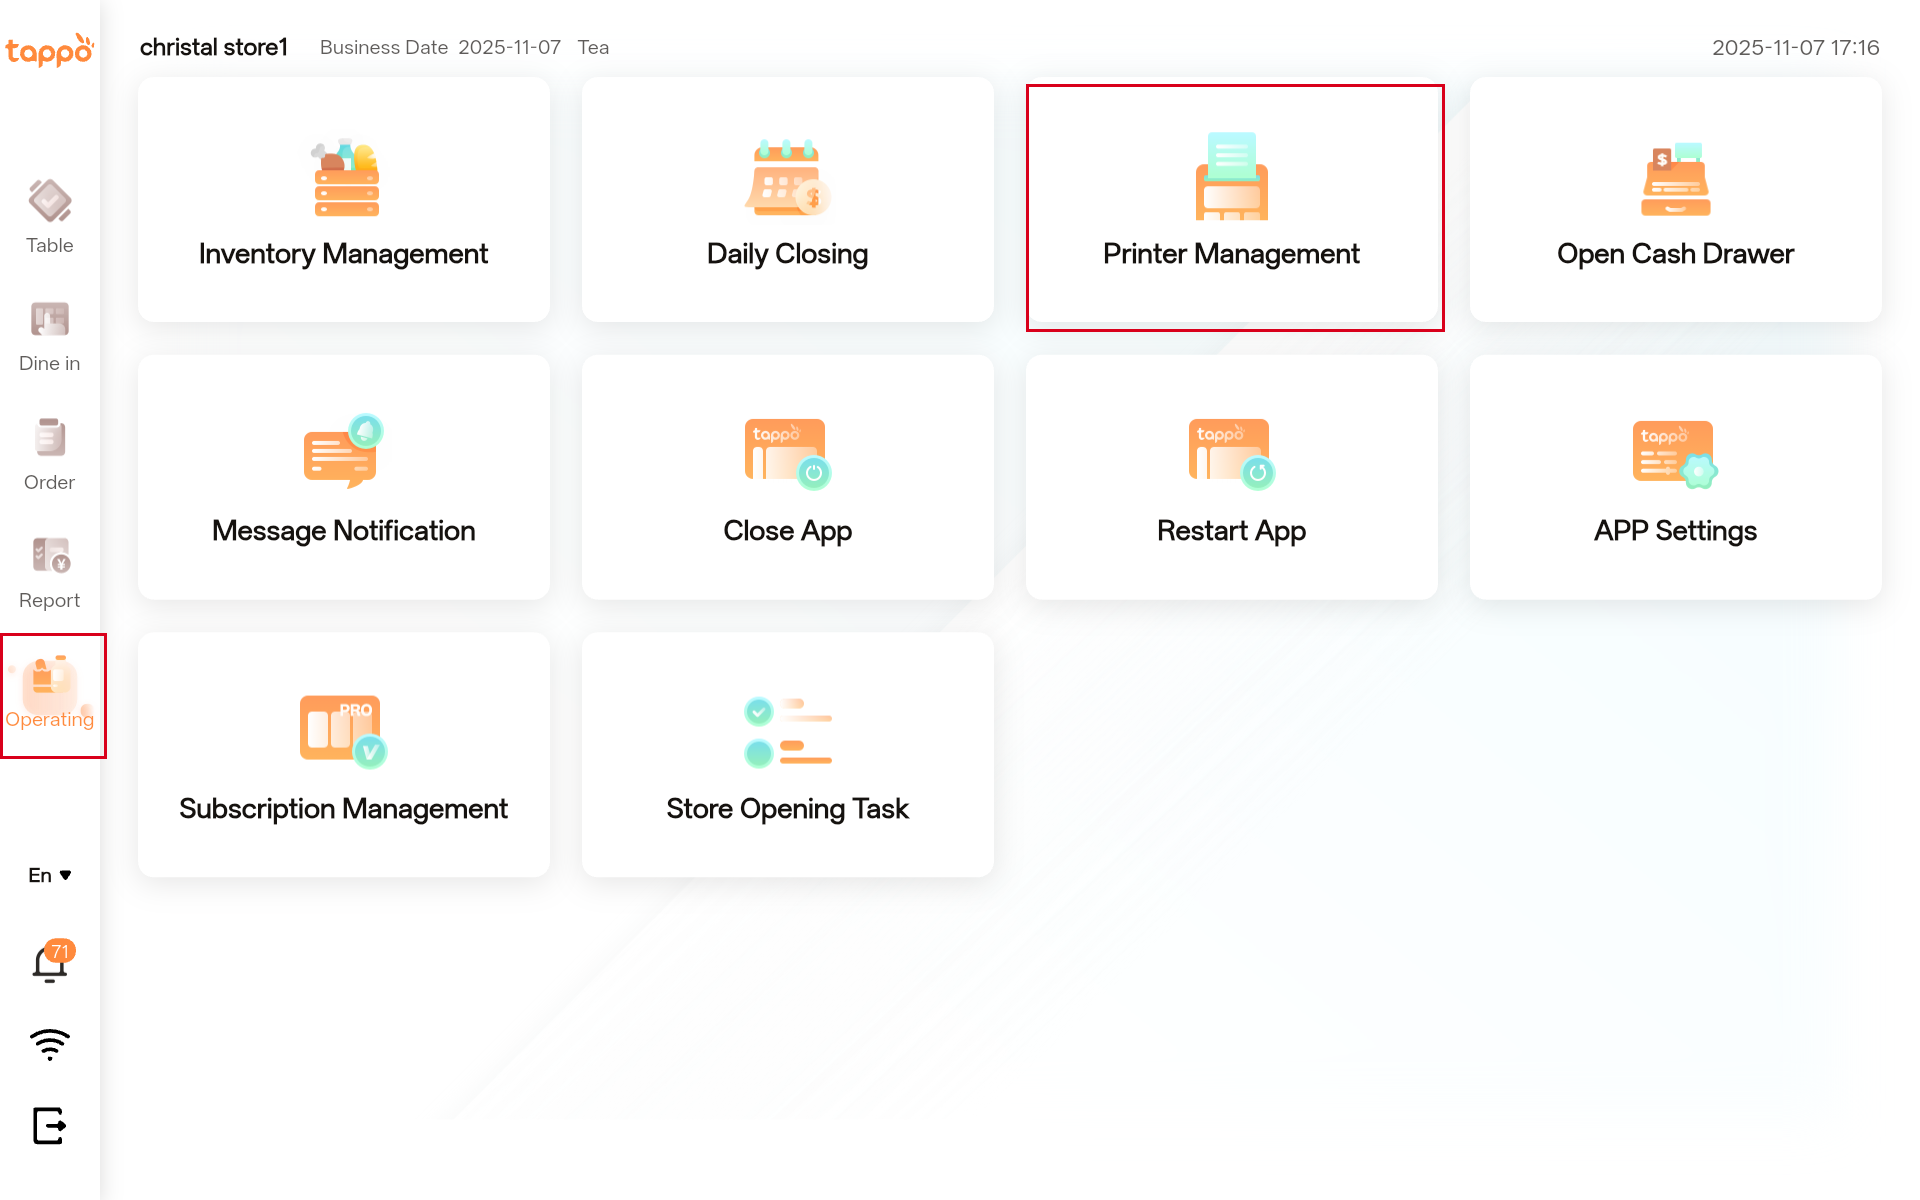Open Message Notification
The width and height of the screenshot is (1920, 1200).
(344, 478)
